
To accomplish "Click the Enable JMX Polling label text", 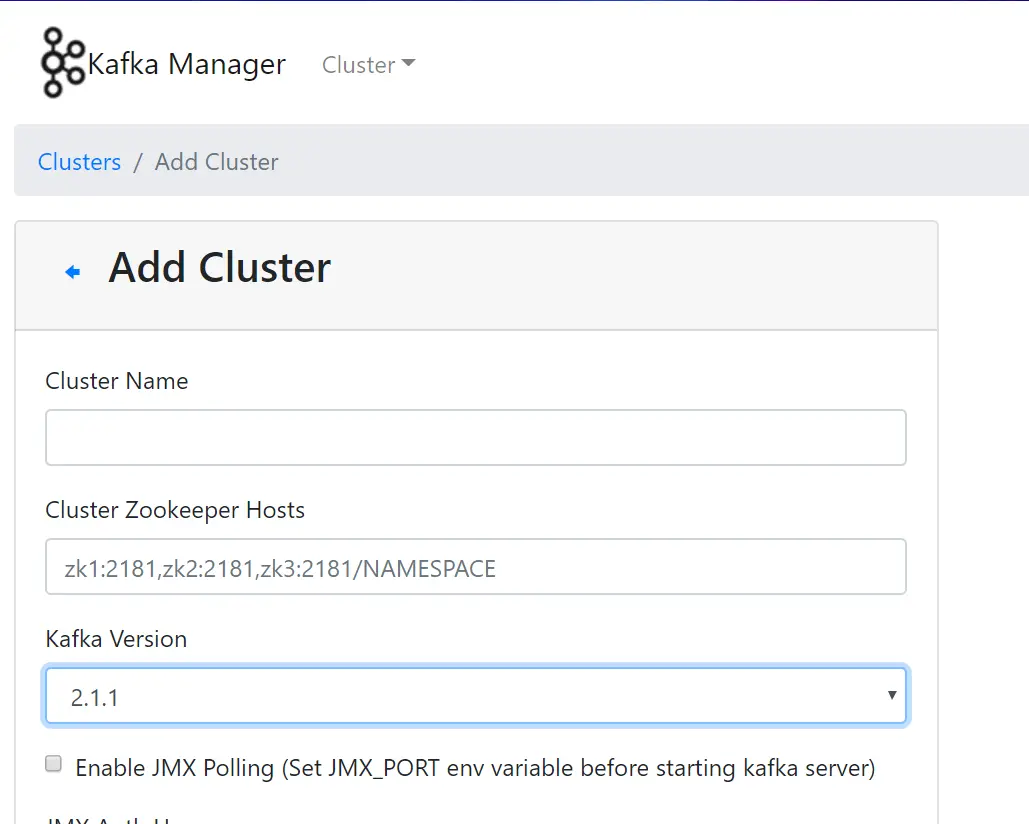I will coord(475,768).
